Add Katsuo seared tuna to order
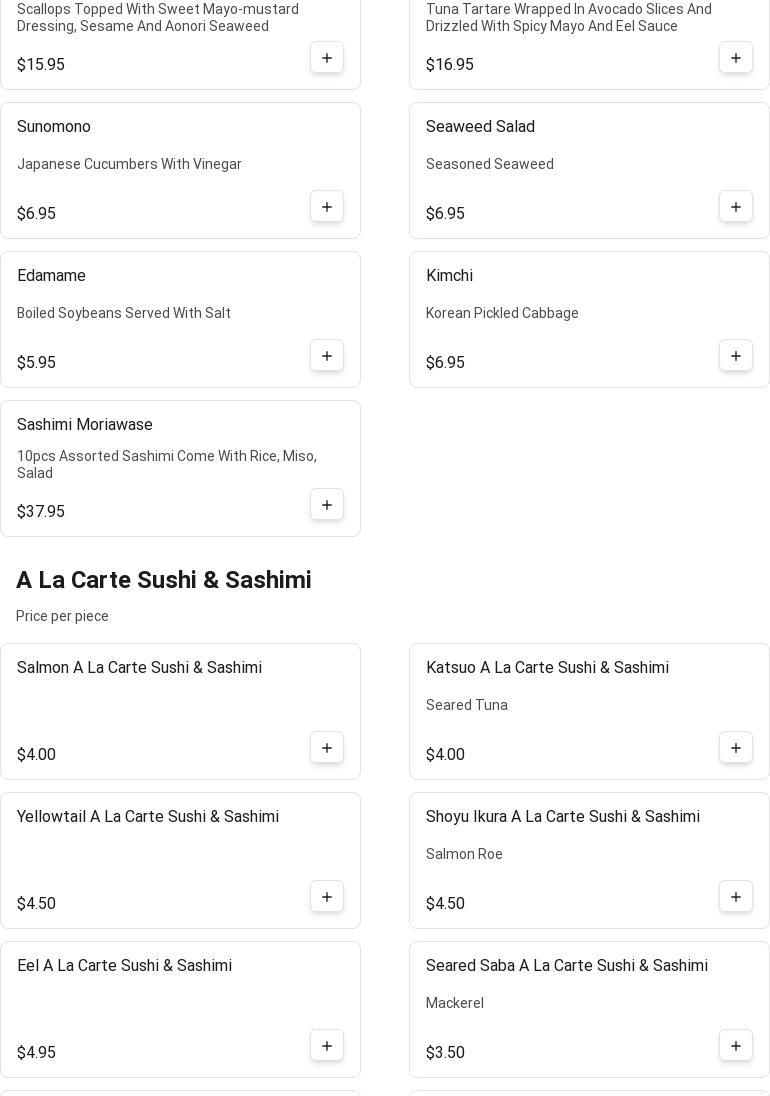This screenshot has width=770, height=1096. (736, 748)
